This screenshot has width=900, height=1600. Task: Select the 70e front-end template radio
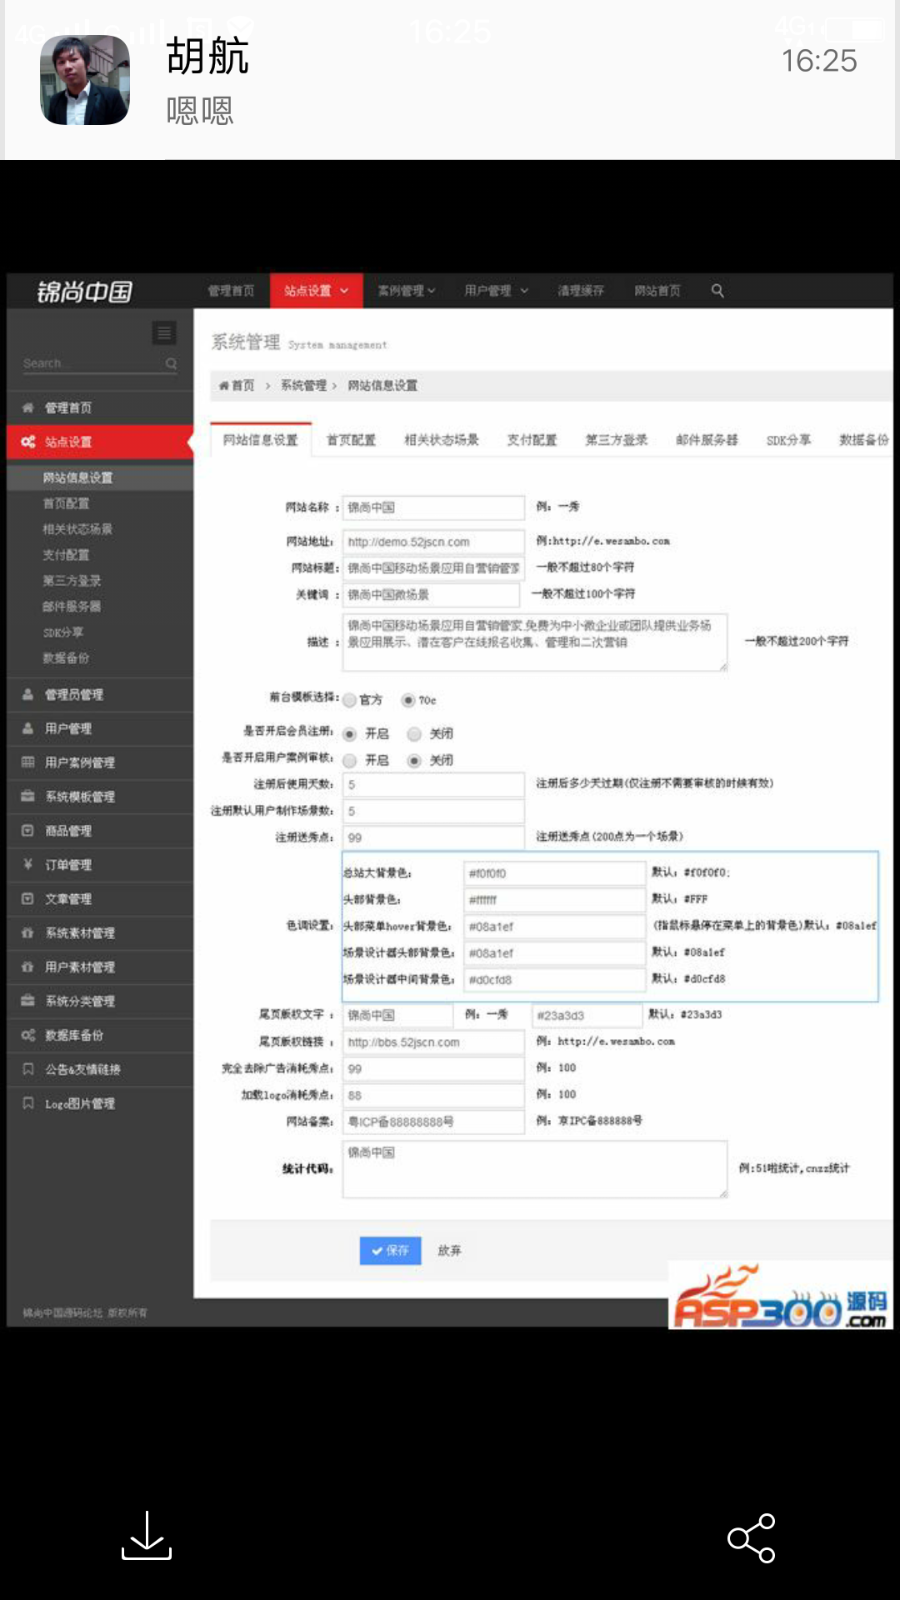point(408,700)
